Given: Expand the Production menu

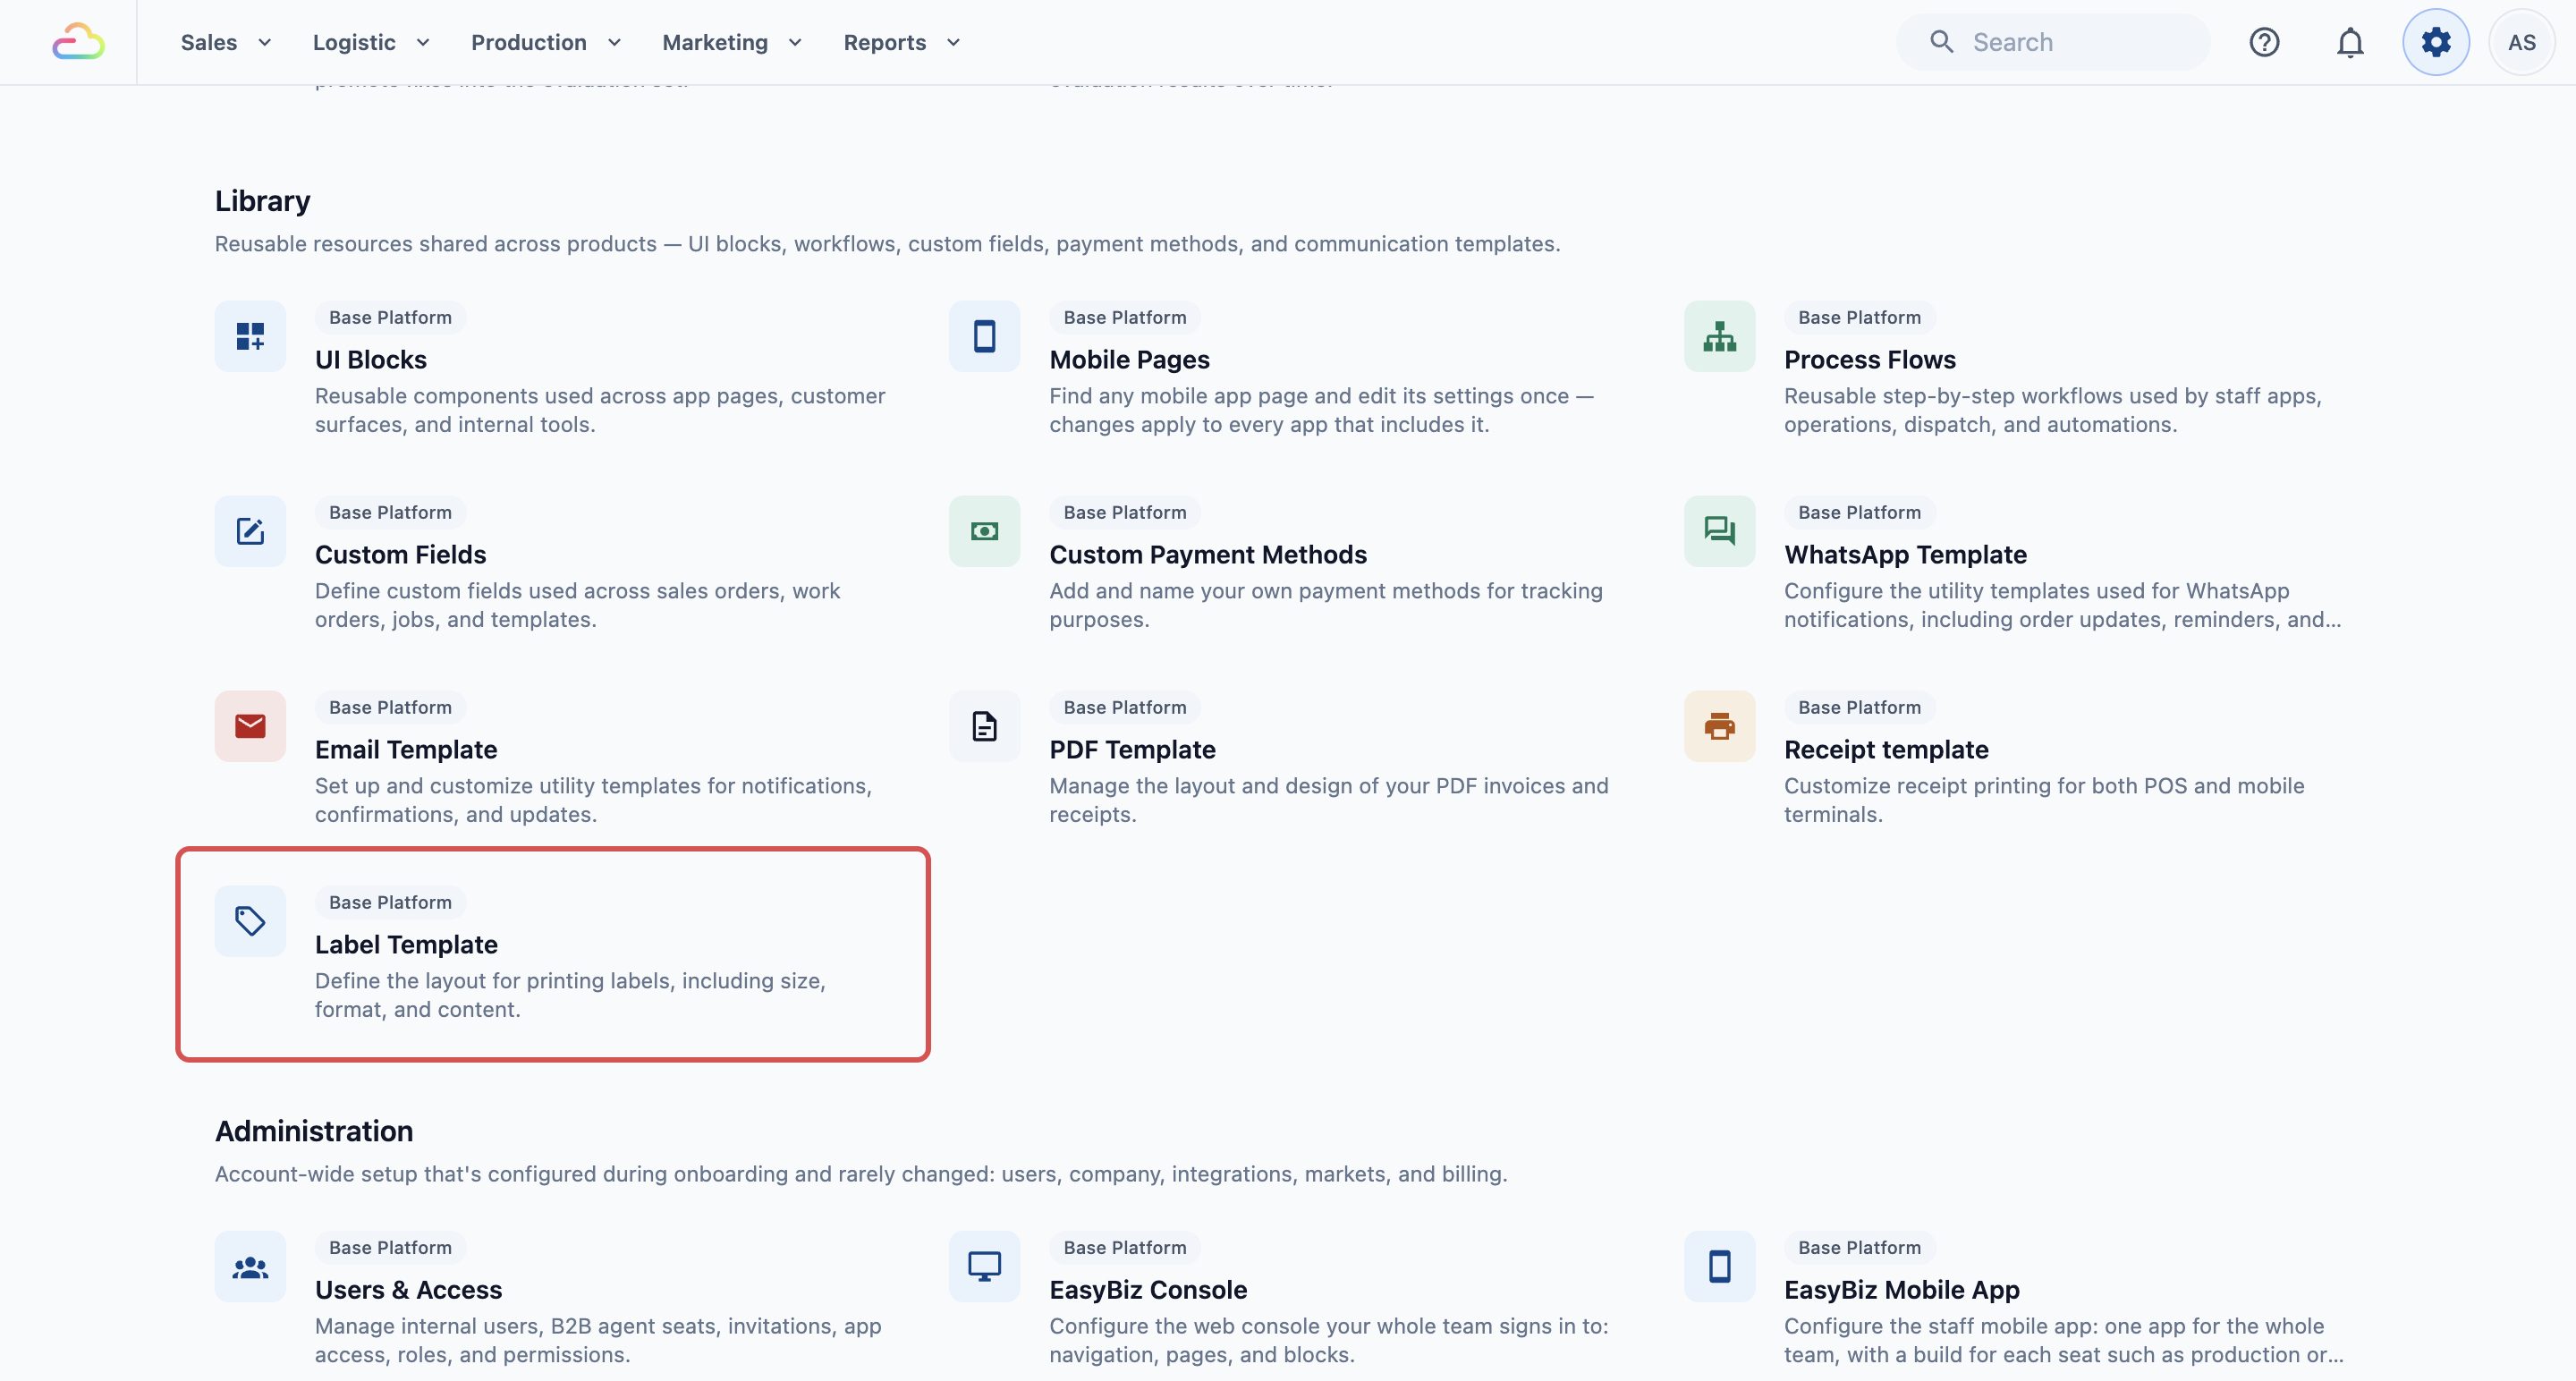Looking at the screenshot, I should pyautogui.click(x=546, y=42).
